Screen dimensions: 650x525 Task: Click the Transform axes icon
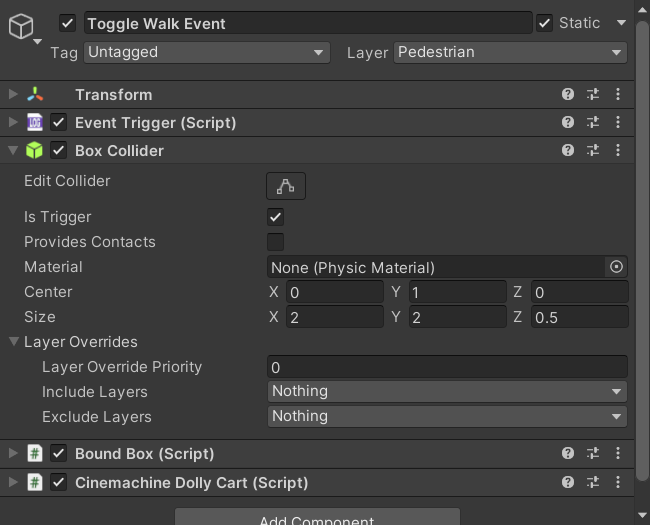point(35,94)
